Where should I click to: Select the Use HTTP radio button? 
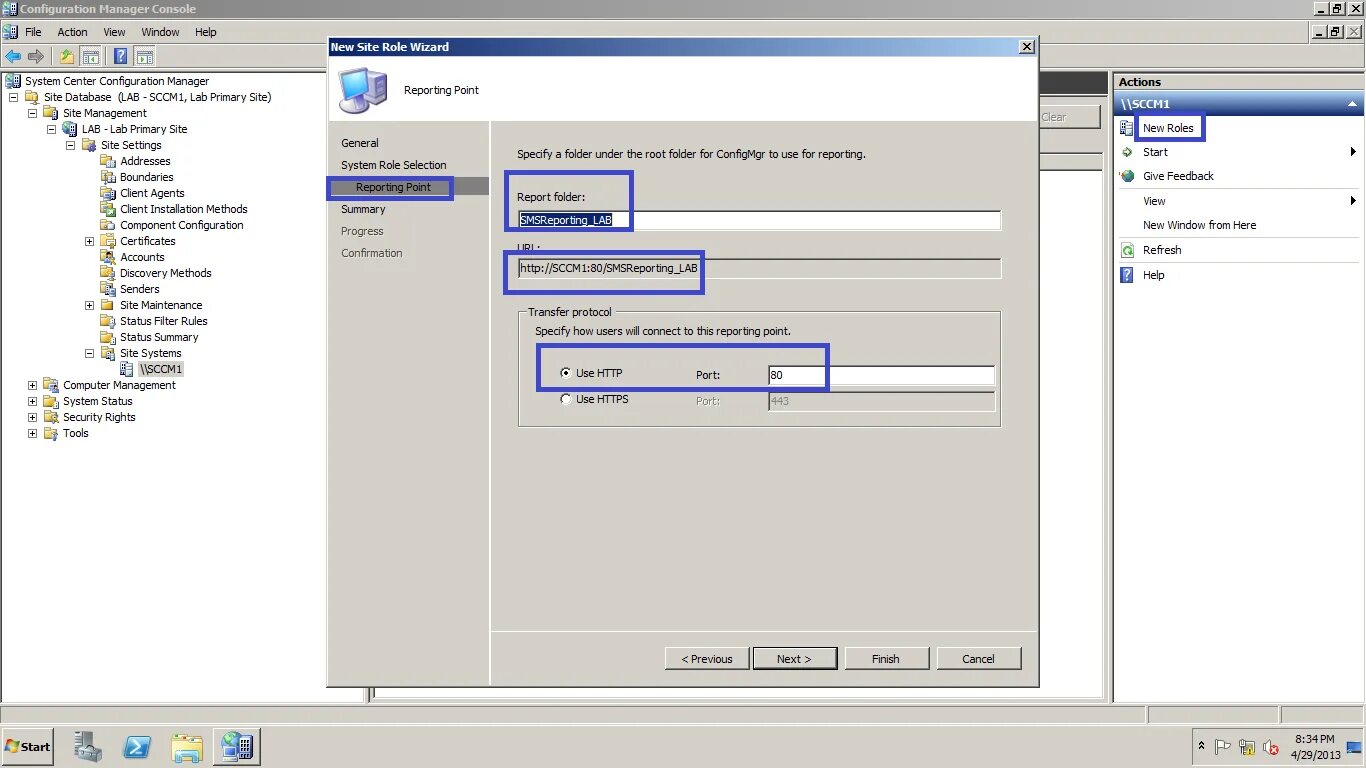pyautogui.click(x=566, y=373)
